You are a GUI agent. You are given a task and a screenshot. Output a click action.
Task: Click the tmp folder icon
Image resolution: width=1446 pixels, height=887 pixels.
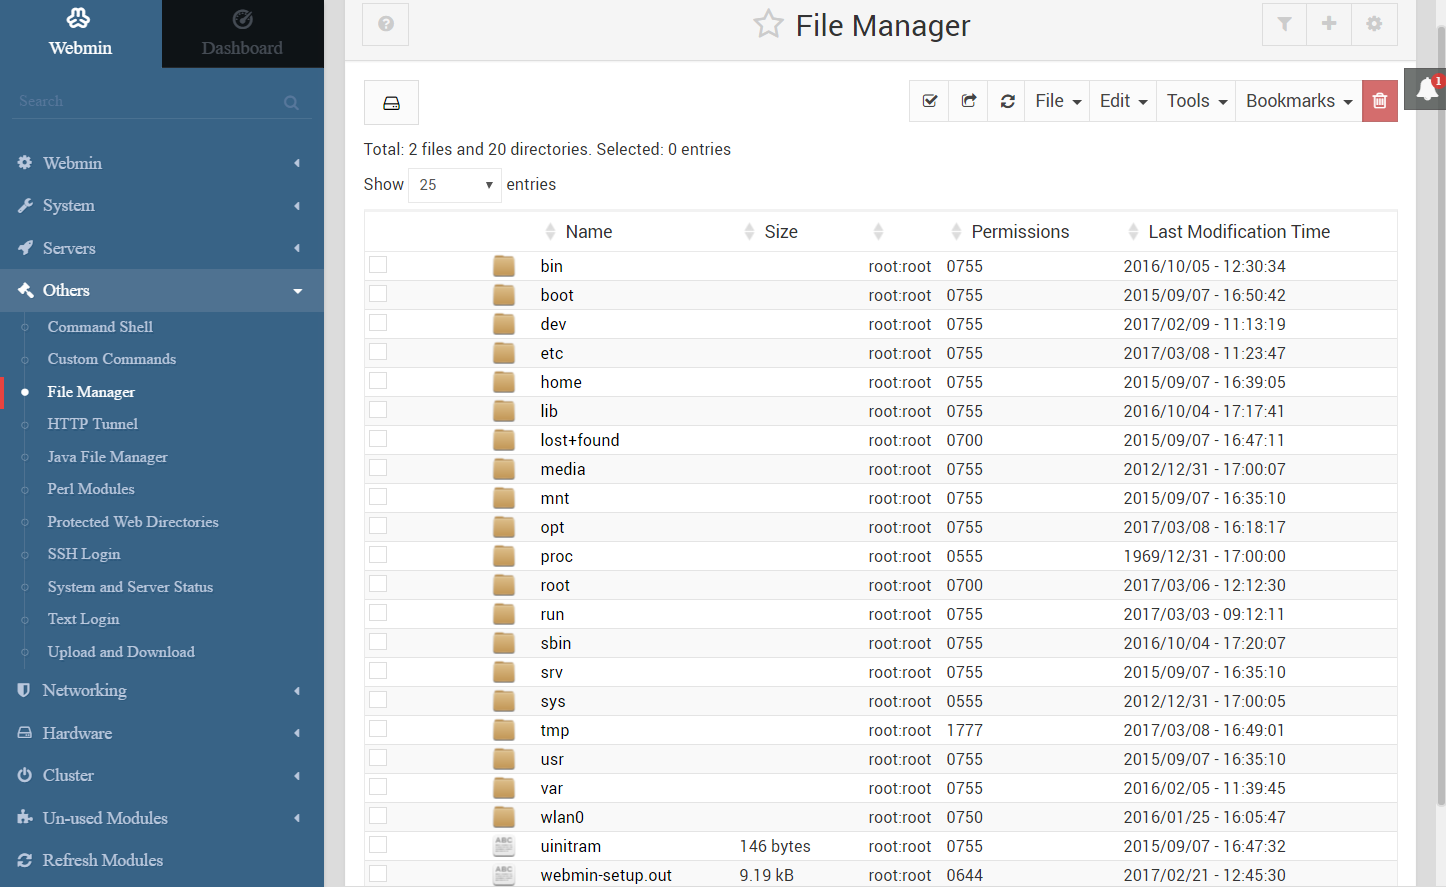point(504,730)
